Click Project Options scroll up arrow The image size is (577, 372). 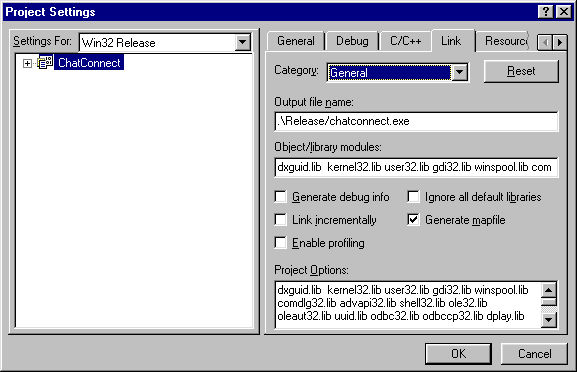549,290
